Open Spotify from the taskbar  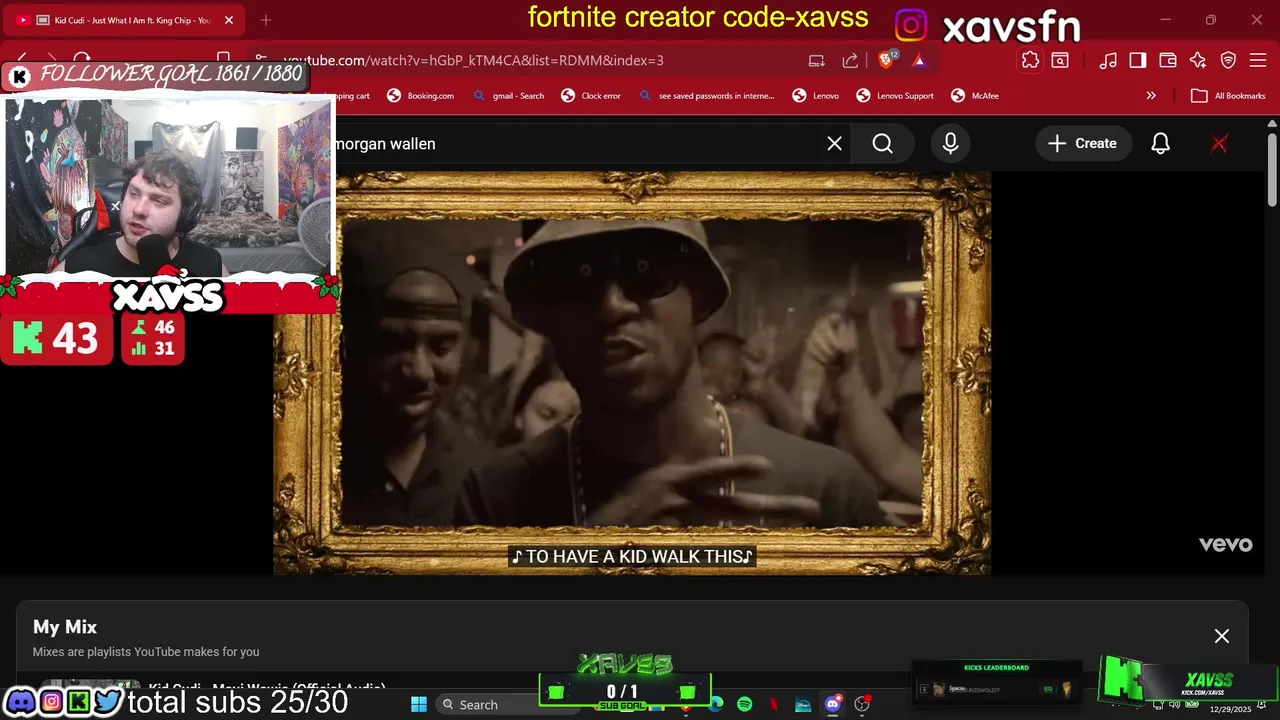click(745, 704)
